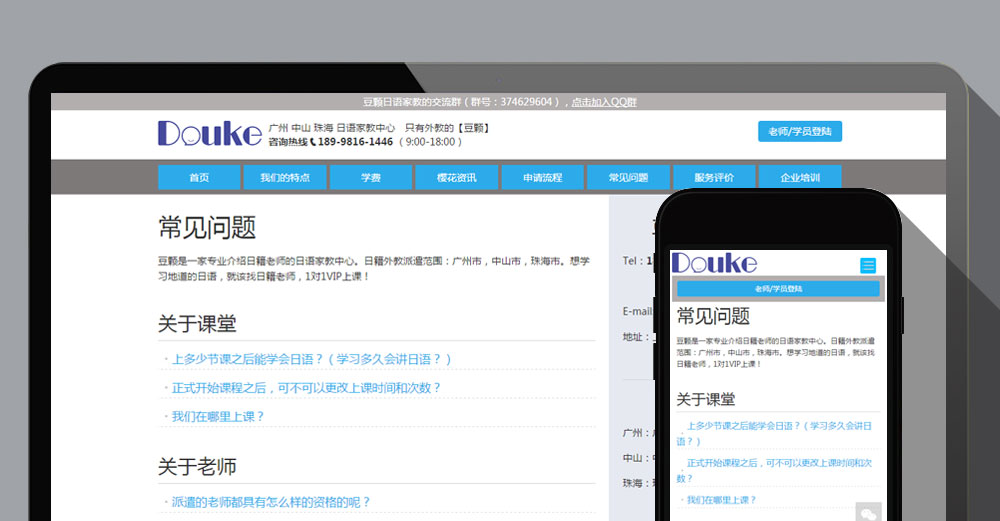Open desktop question 上多少节课之后能学会日语？
Image resolution: width=1000 pixels, height=521 pixels.
(x=311, y=359)
